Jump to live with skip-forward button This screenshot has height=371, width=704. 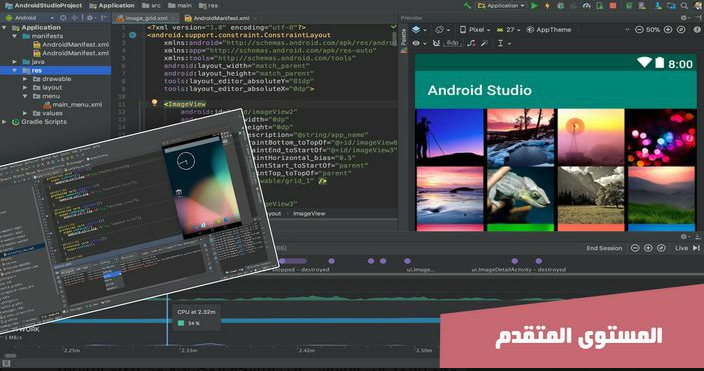696,248
